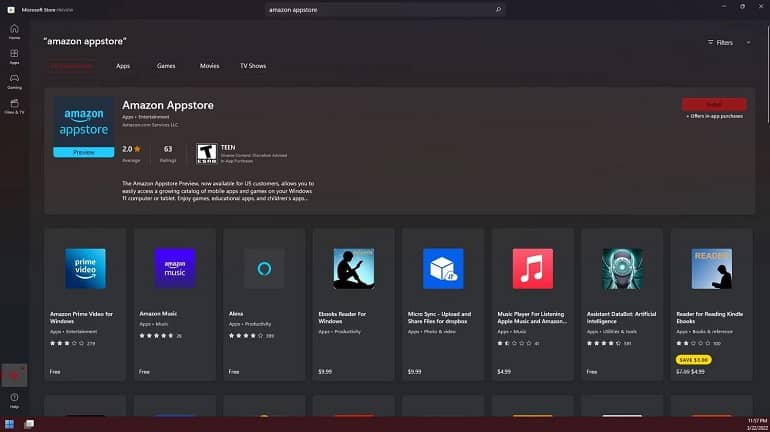Click the "amazon appstore" results heading
Screen dimensions: 770x432
(85, 42)
